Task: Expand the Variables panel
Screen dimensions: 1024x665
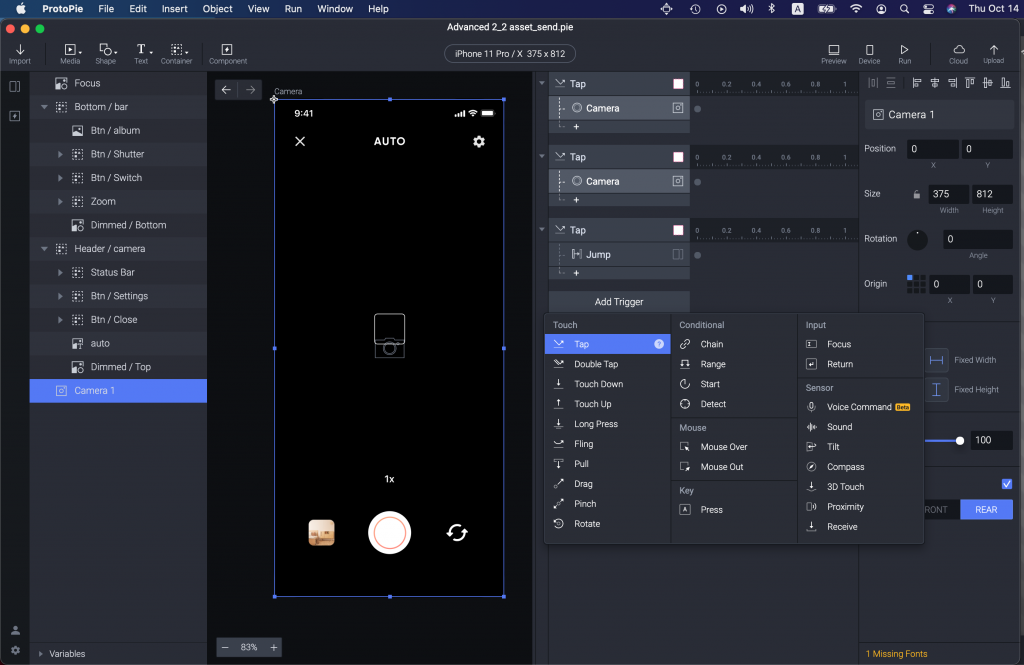Action: tap(41, 654)
